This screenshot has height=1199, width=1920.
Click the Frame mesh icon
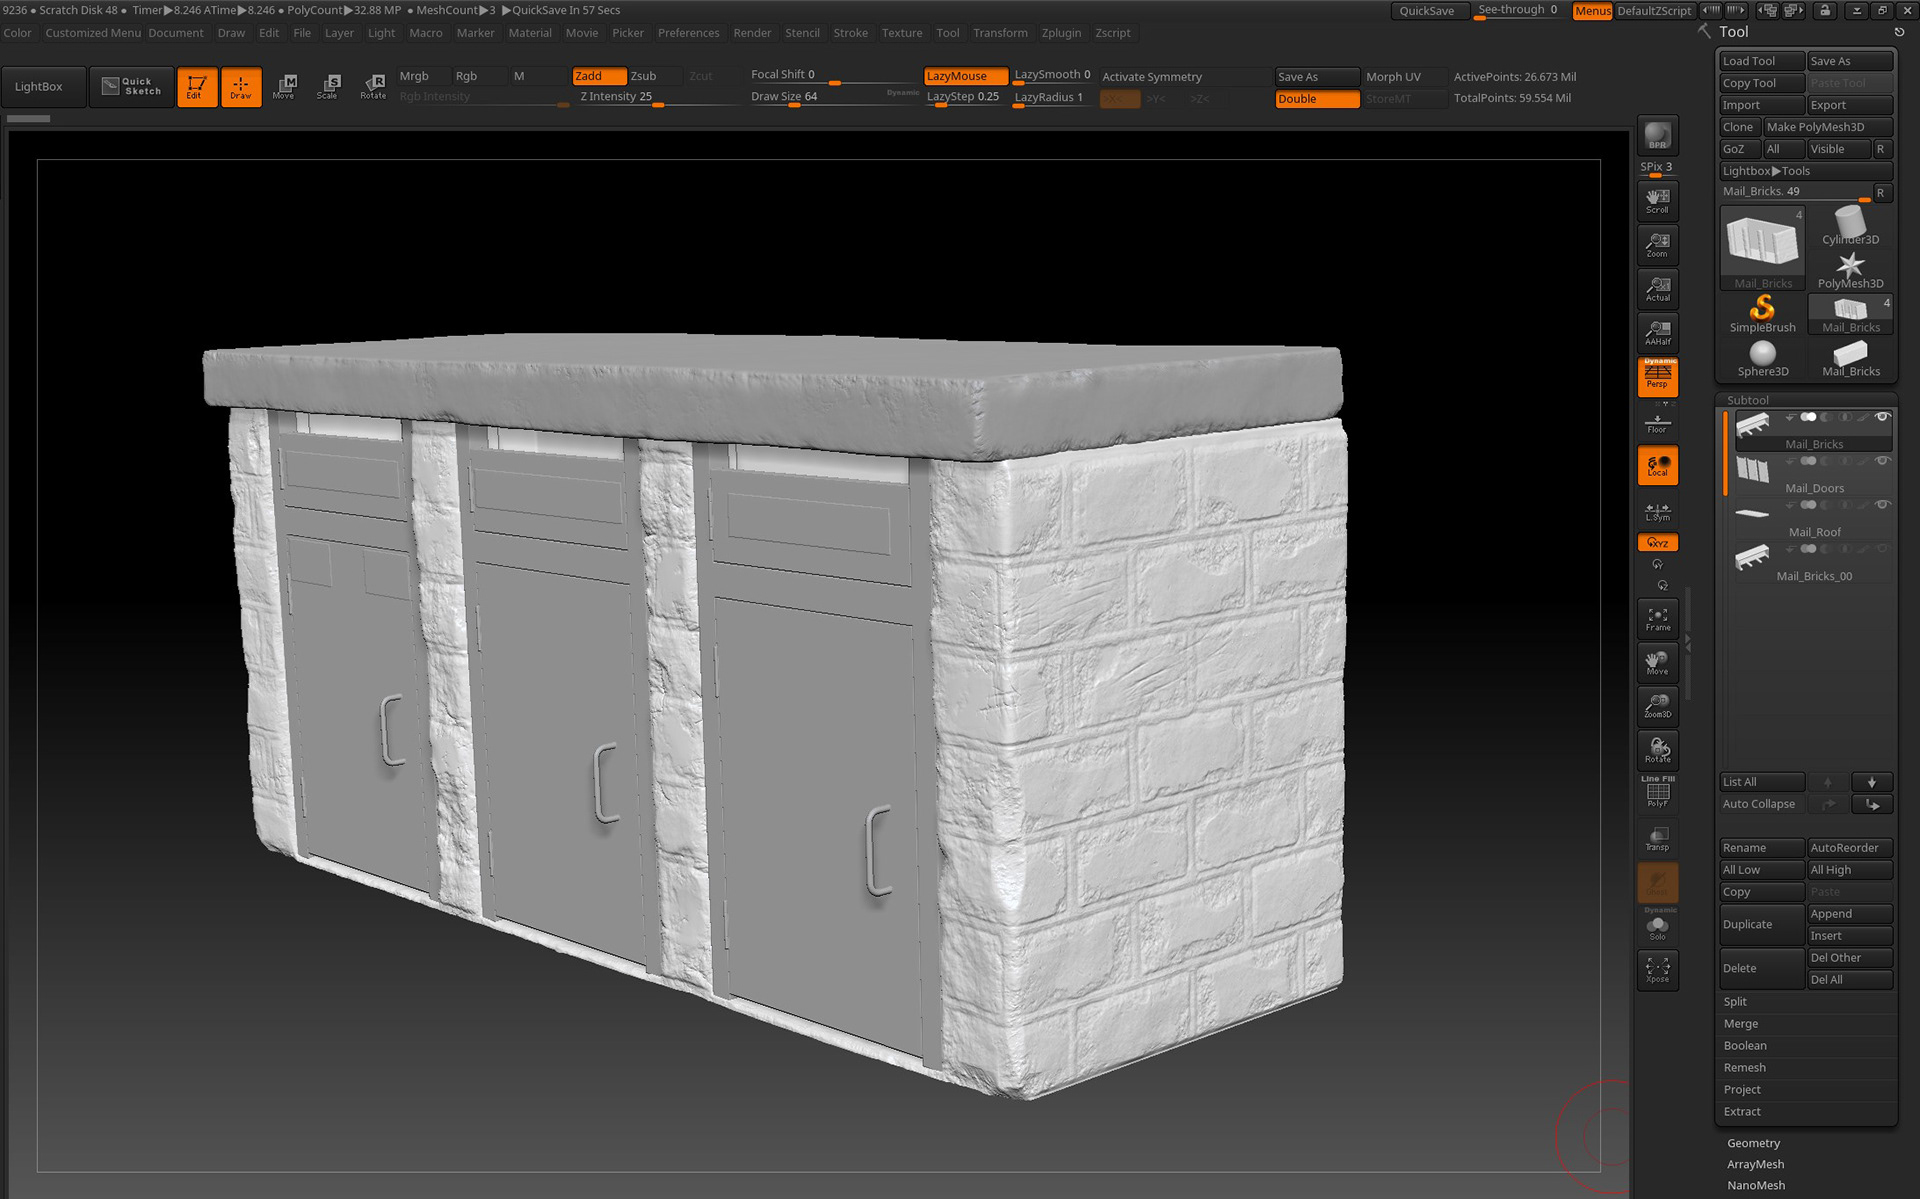click(x=1657, y=619)
